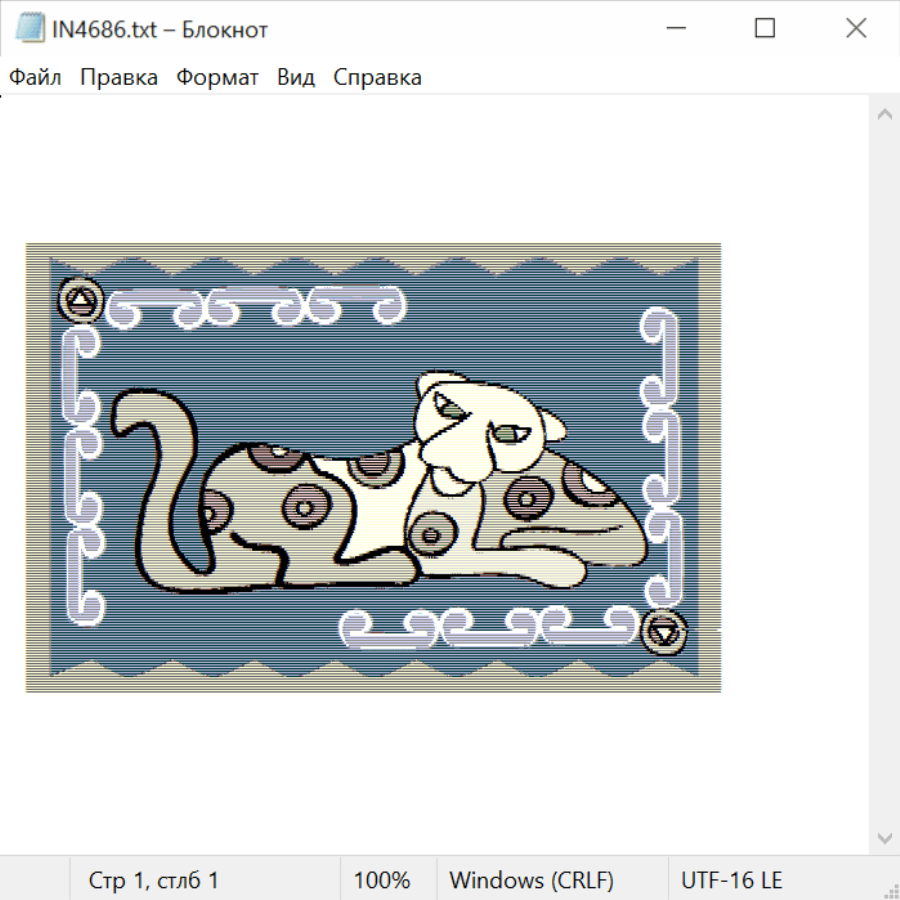This screenshot has height=900, width=900.
Task: Close the IN4686.txt Notepad window
Action: [856, 29]
